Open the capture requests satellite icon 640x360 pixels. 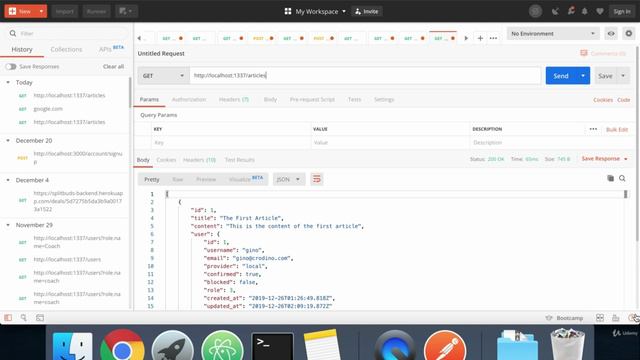click(555, 11)
